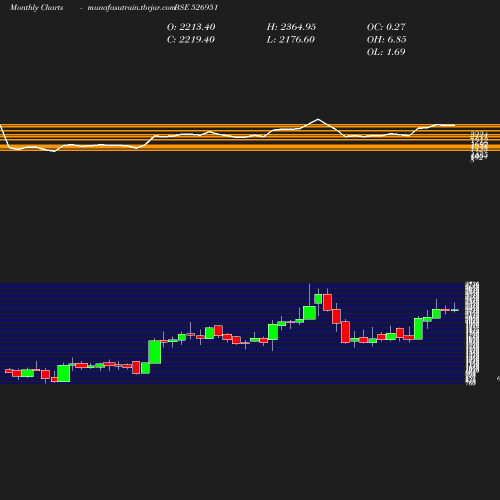500x500 pixels.
Task: Click the munafasutra website watermark text
Action: pos(131,8)
